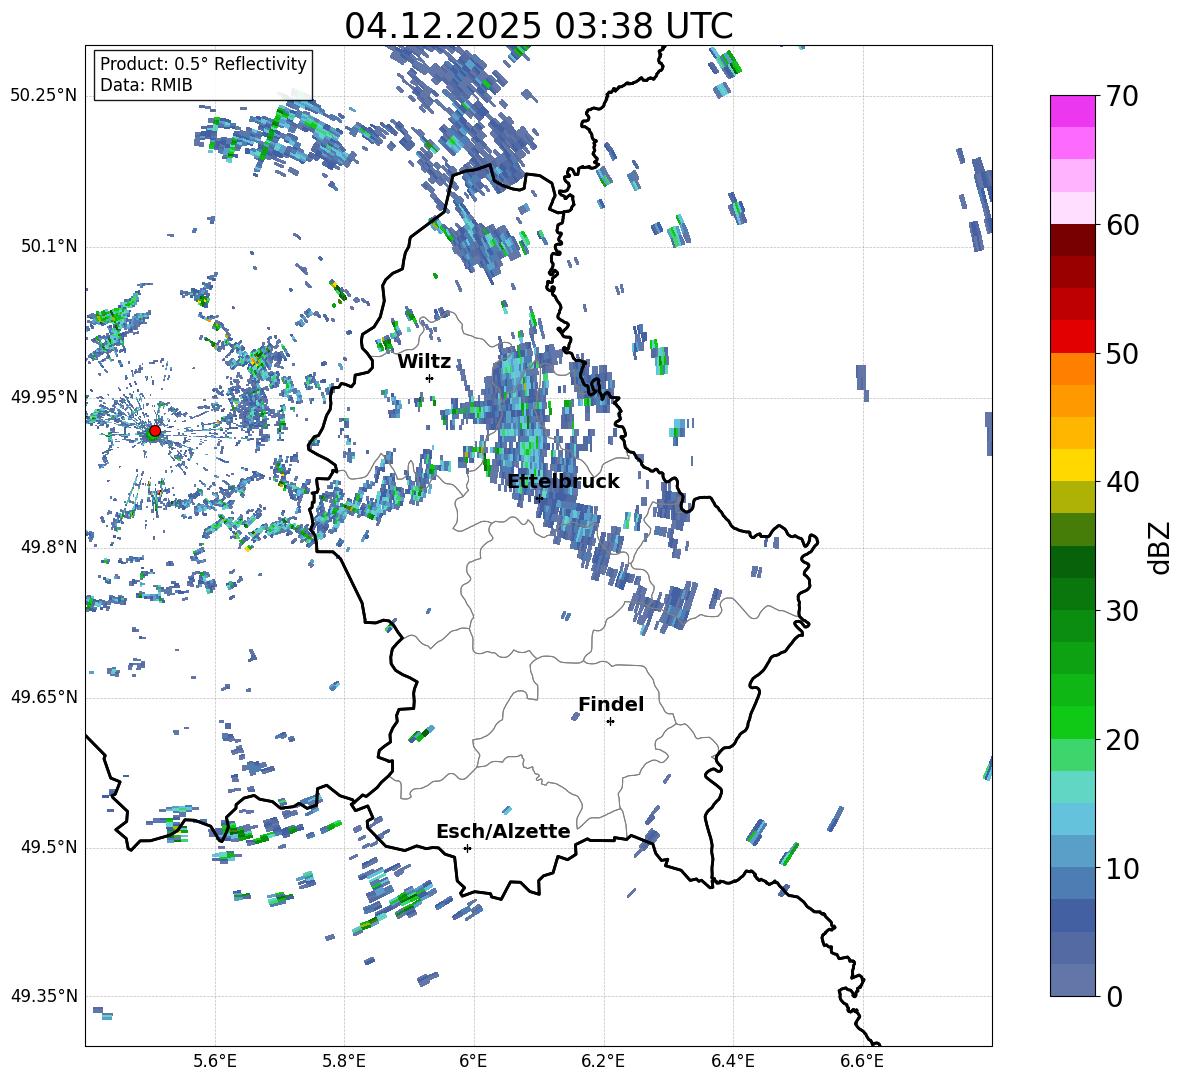Click the 20 value on the colorbar

pos(1121,740)
